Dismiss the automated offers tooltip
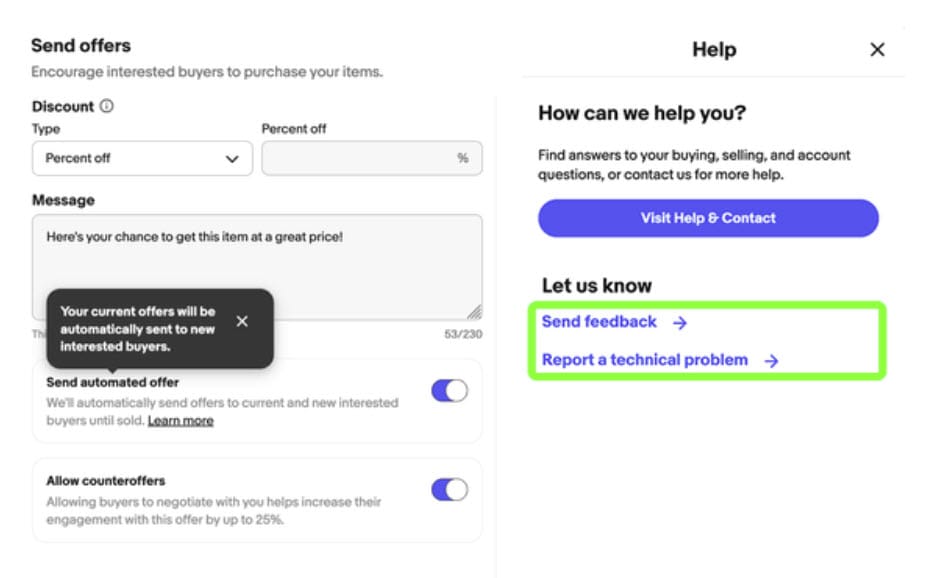The height and width of the screenshot is (578, 948). (242, 321)
